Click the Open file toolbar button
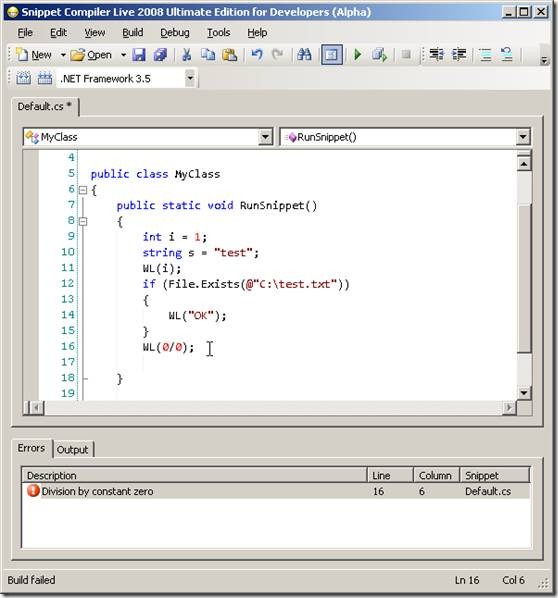Viewport: 558px width, 598px height. pos(91,55)
